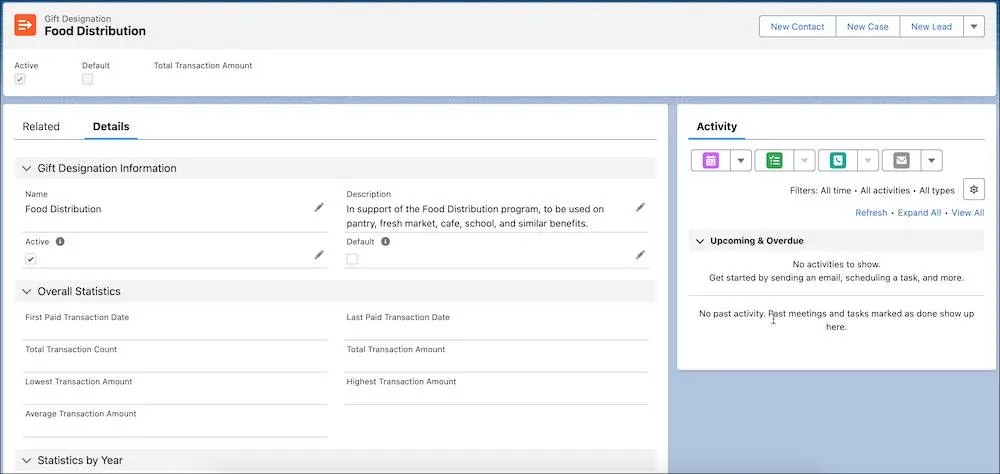Click the Filters: All time text
1000x474 pixels.
point(820,190)
